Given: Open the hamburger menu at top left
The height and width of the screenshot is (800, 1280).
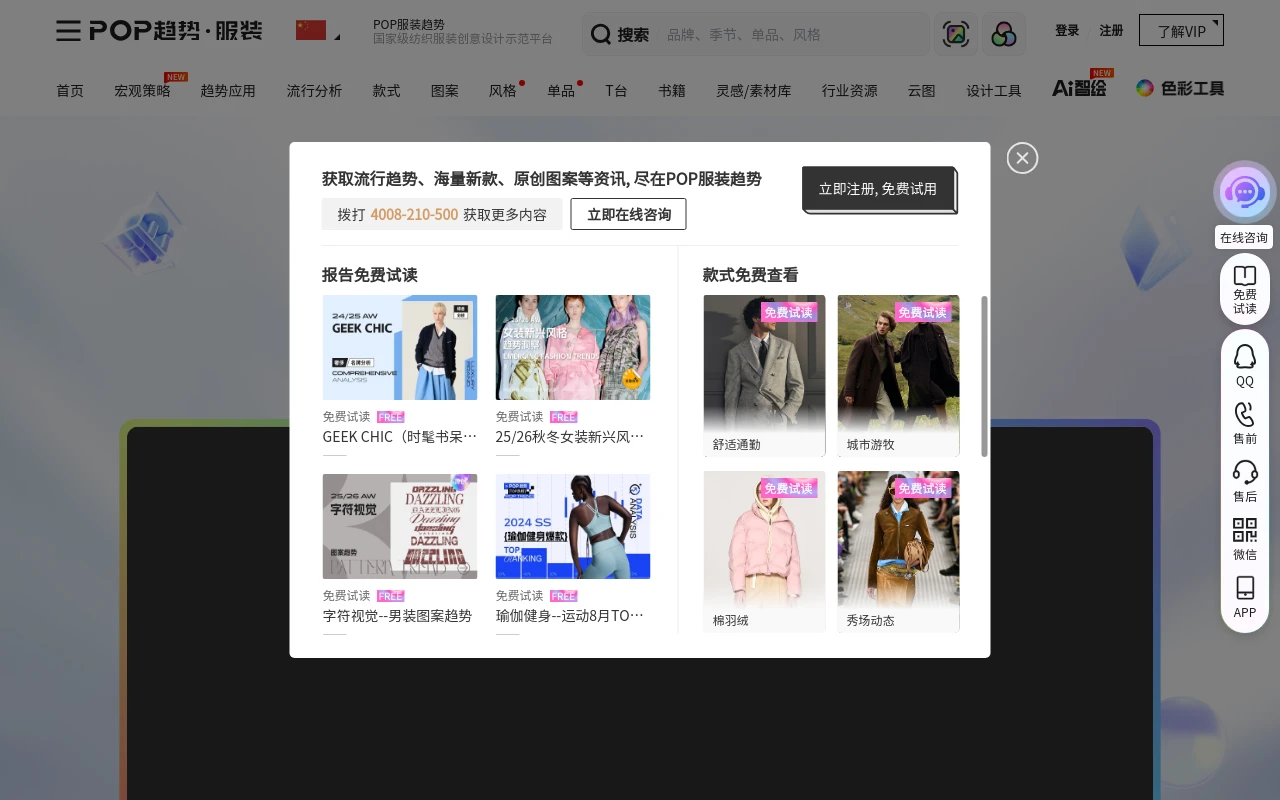Looking at the screenshot, I should [x=68, y=31].
